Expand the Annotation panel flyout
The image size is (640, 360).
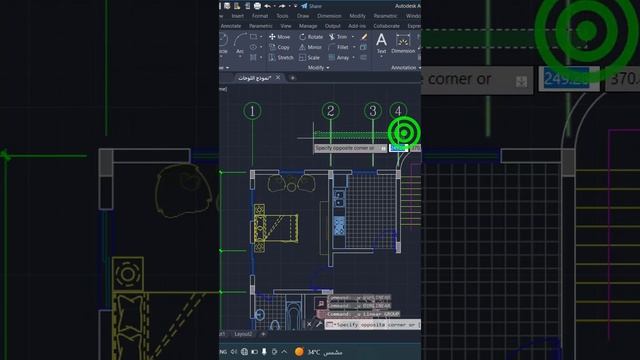[x=406, y=68]
